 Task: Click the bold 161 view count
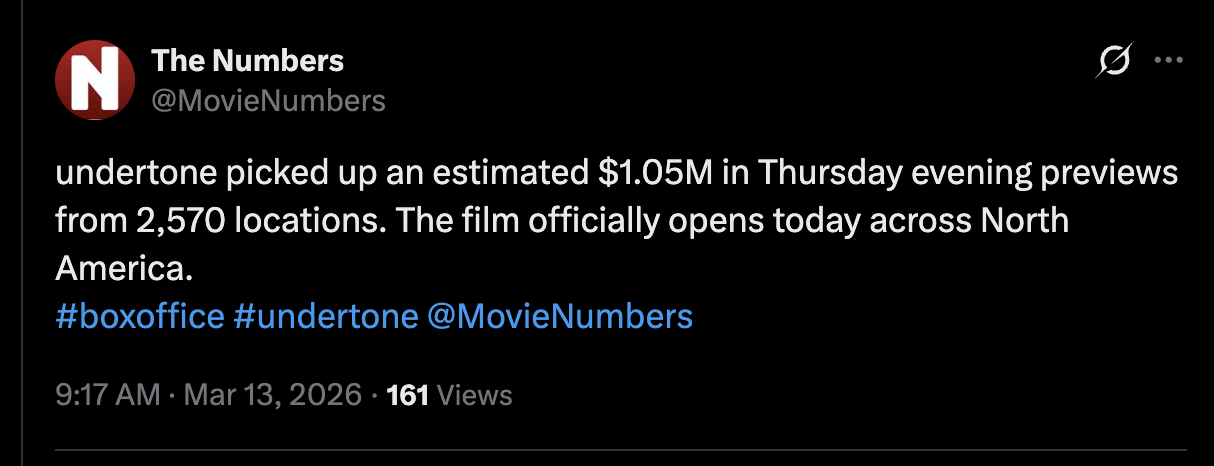click(407, 395)
